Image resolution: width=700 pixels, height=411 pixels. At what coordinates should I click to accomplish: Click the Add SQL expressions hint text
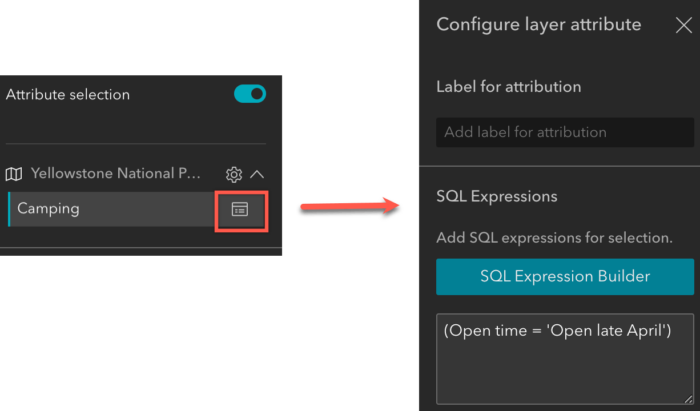coord(554,239)
